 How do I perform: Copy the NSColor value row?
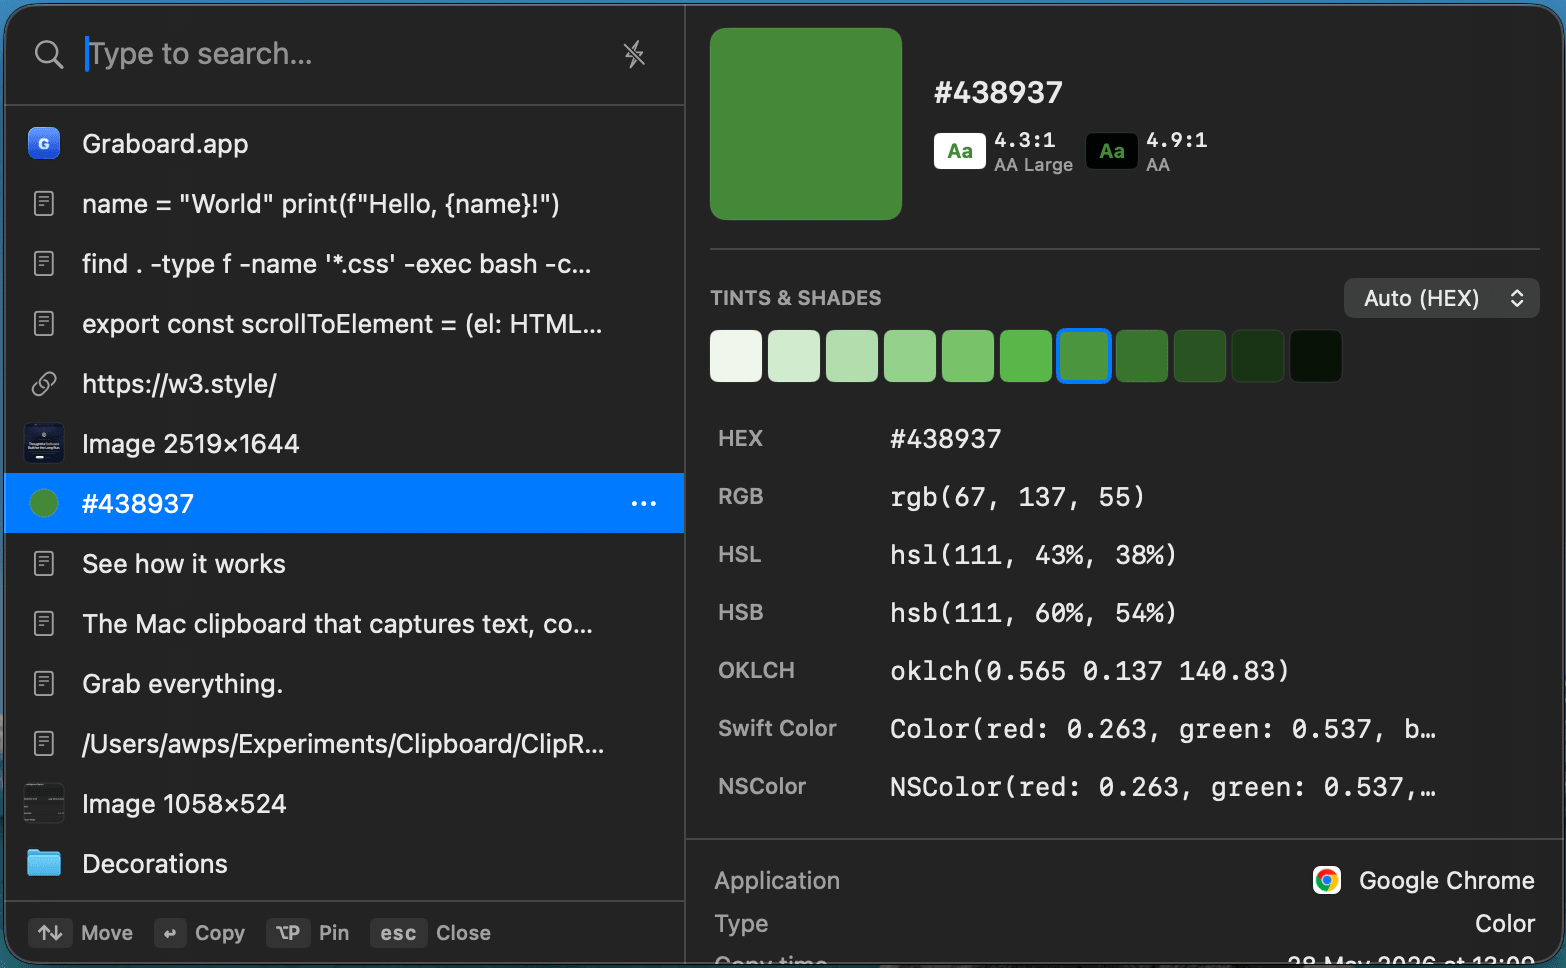click(1125, 787)
